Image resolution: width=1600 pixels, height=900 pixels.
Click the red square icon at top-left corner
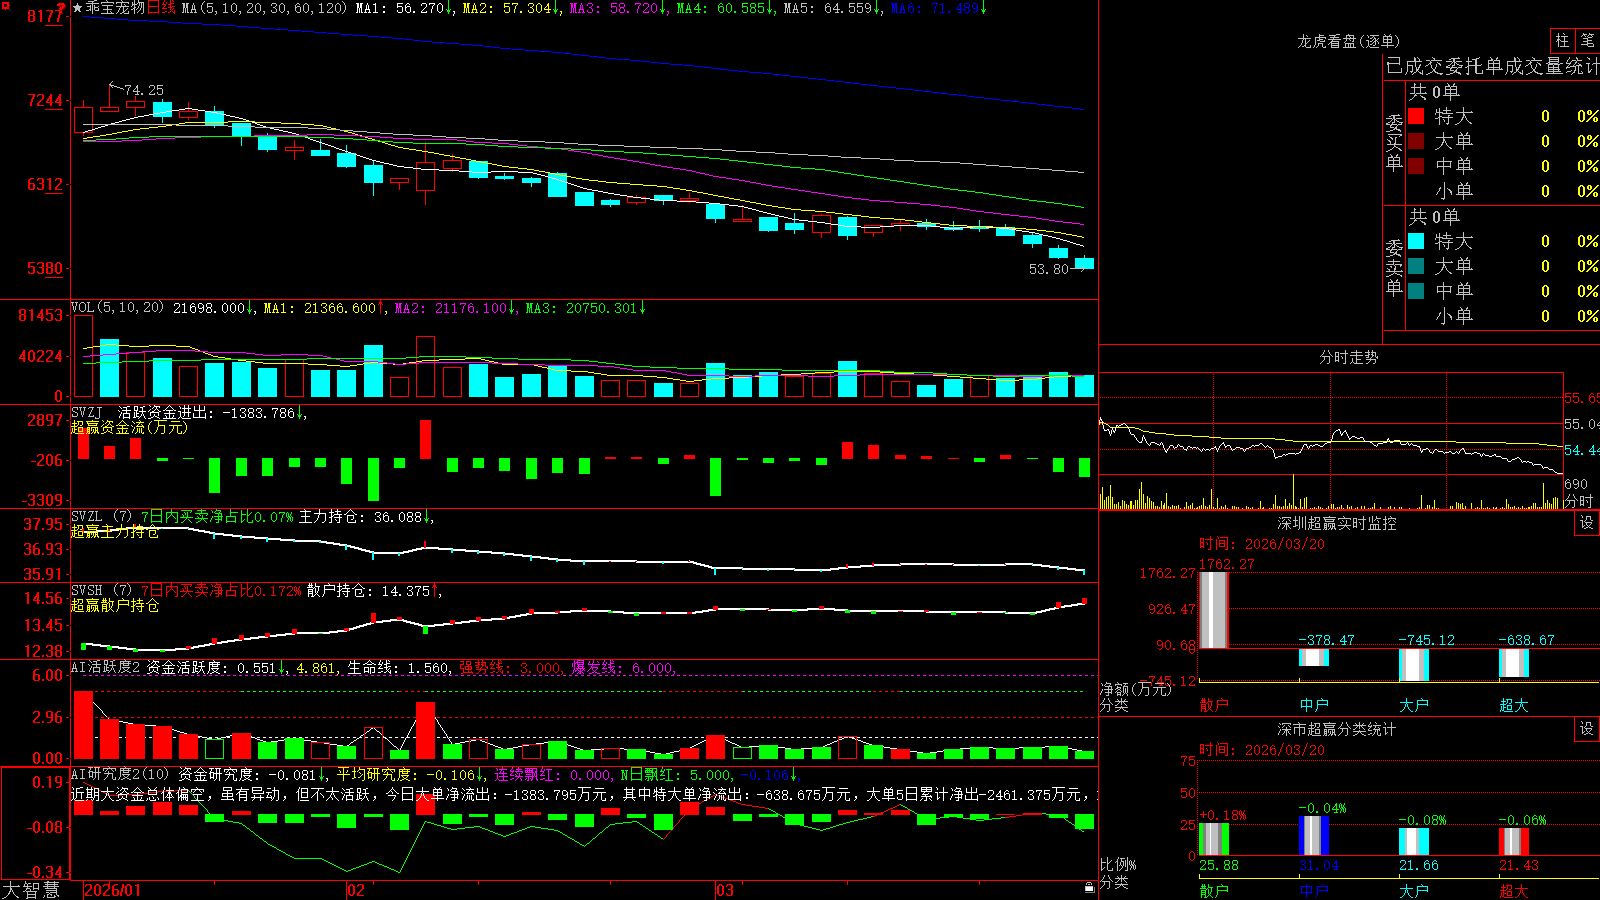(4, 4)
